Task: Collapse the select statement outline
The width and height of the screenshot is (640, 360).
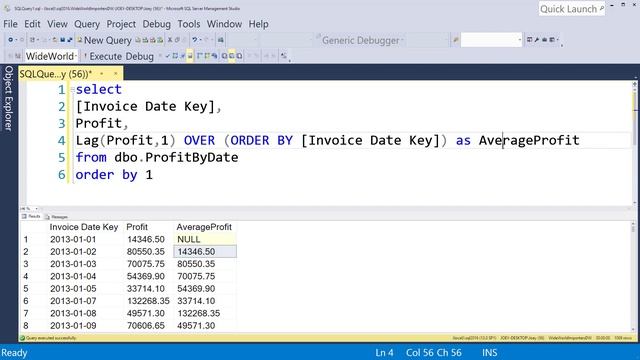Action: (x=72, y=89)
